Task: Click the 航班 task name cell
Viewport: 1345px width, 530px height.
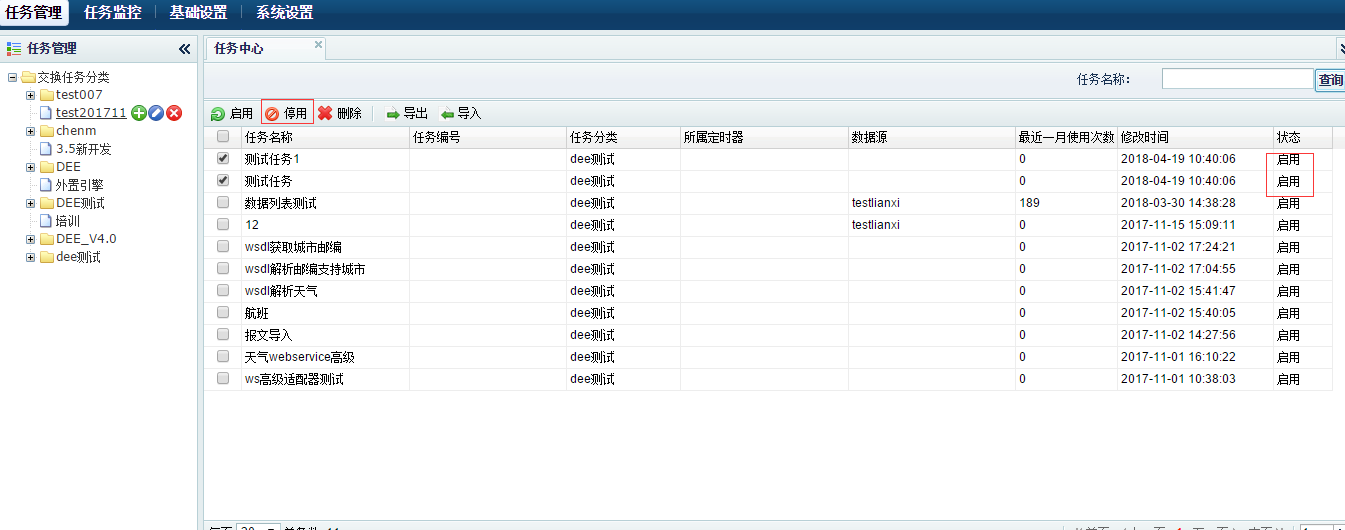Action: (256, 313)
